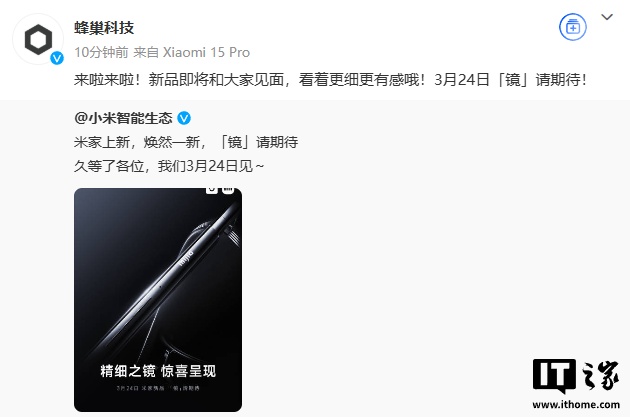Open the @小米智能生态 mention link
This screenshot has width=630, height=417.
[123, 118]
